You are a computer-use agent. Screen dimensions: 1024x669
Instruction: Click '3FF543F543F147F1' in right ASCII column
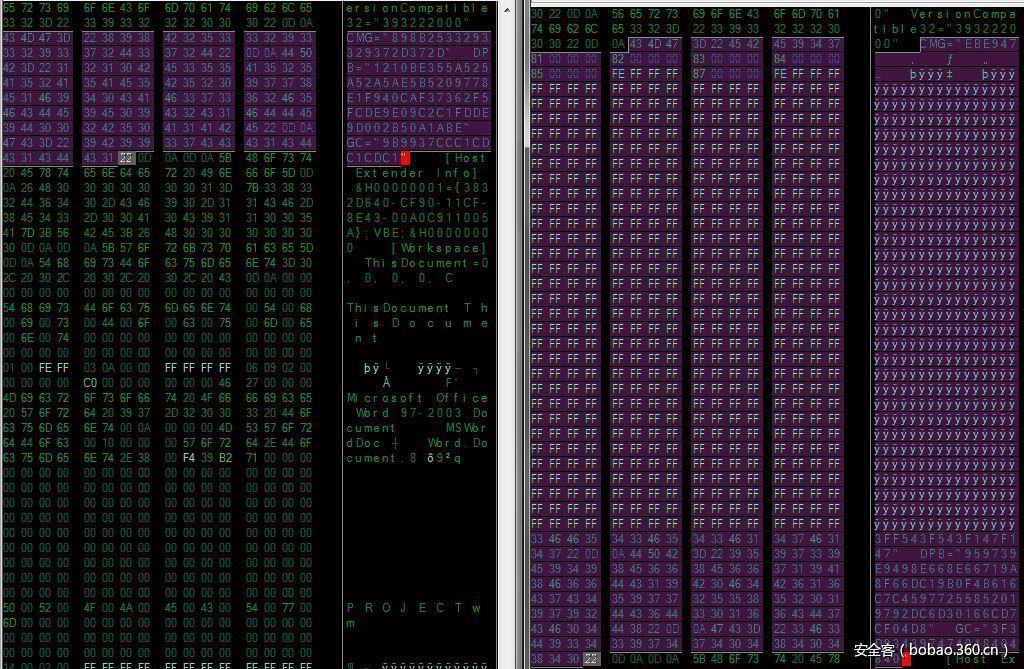(x=946, y=539)
